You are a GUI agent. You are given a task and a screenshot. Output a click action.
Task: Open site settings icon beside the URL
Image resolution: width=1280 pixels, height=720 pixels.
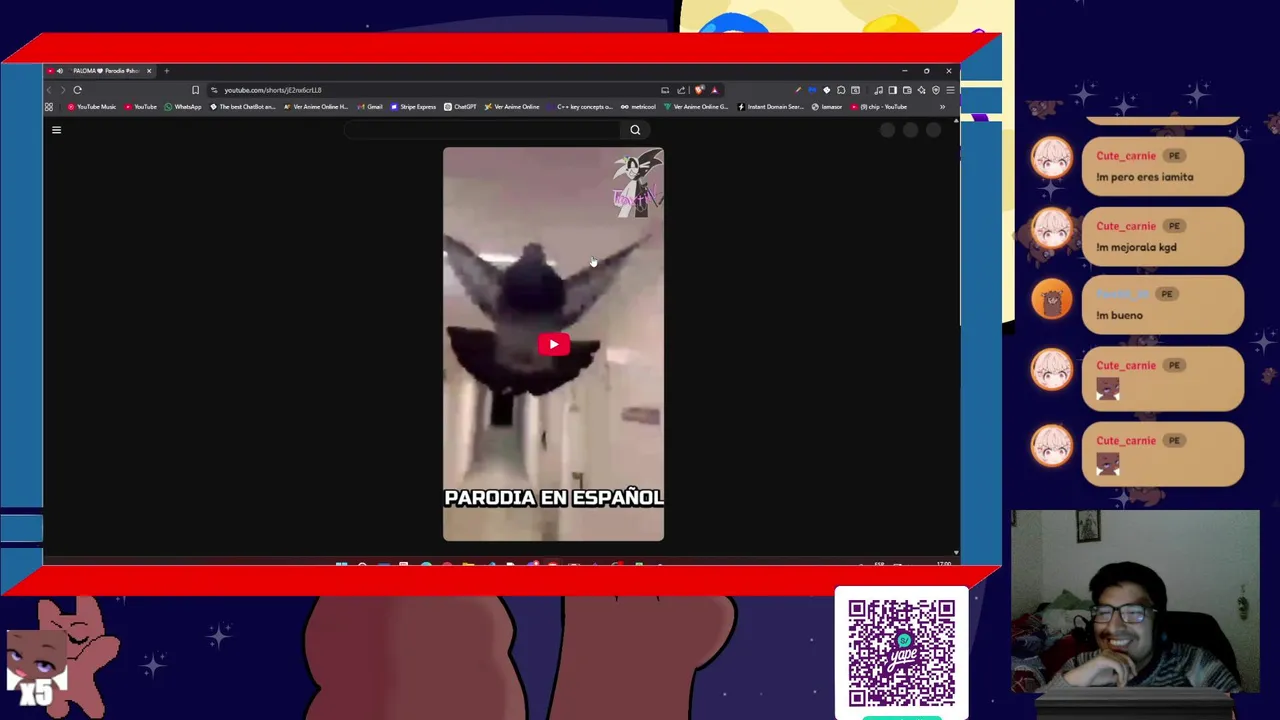pyautogui.click(x=214, y=90)
